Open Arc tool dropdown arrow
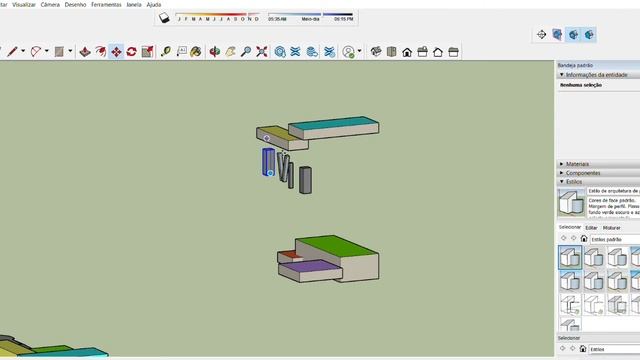The image size is (640, 360). pyautogui.click(x=47, y=51)
